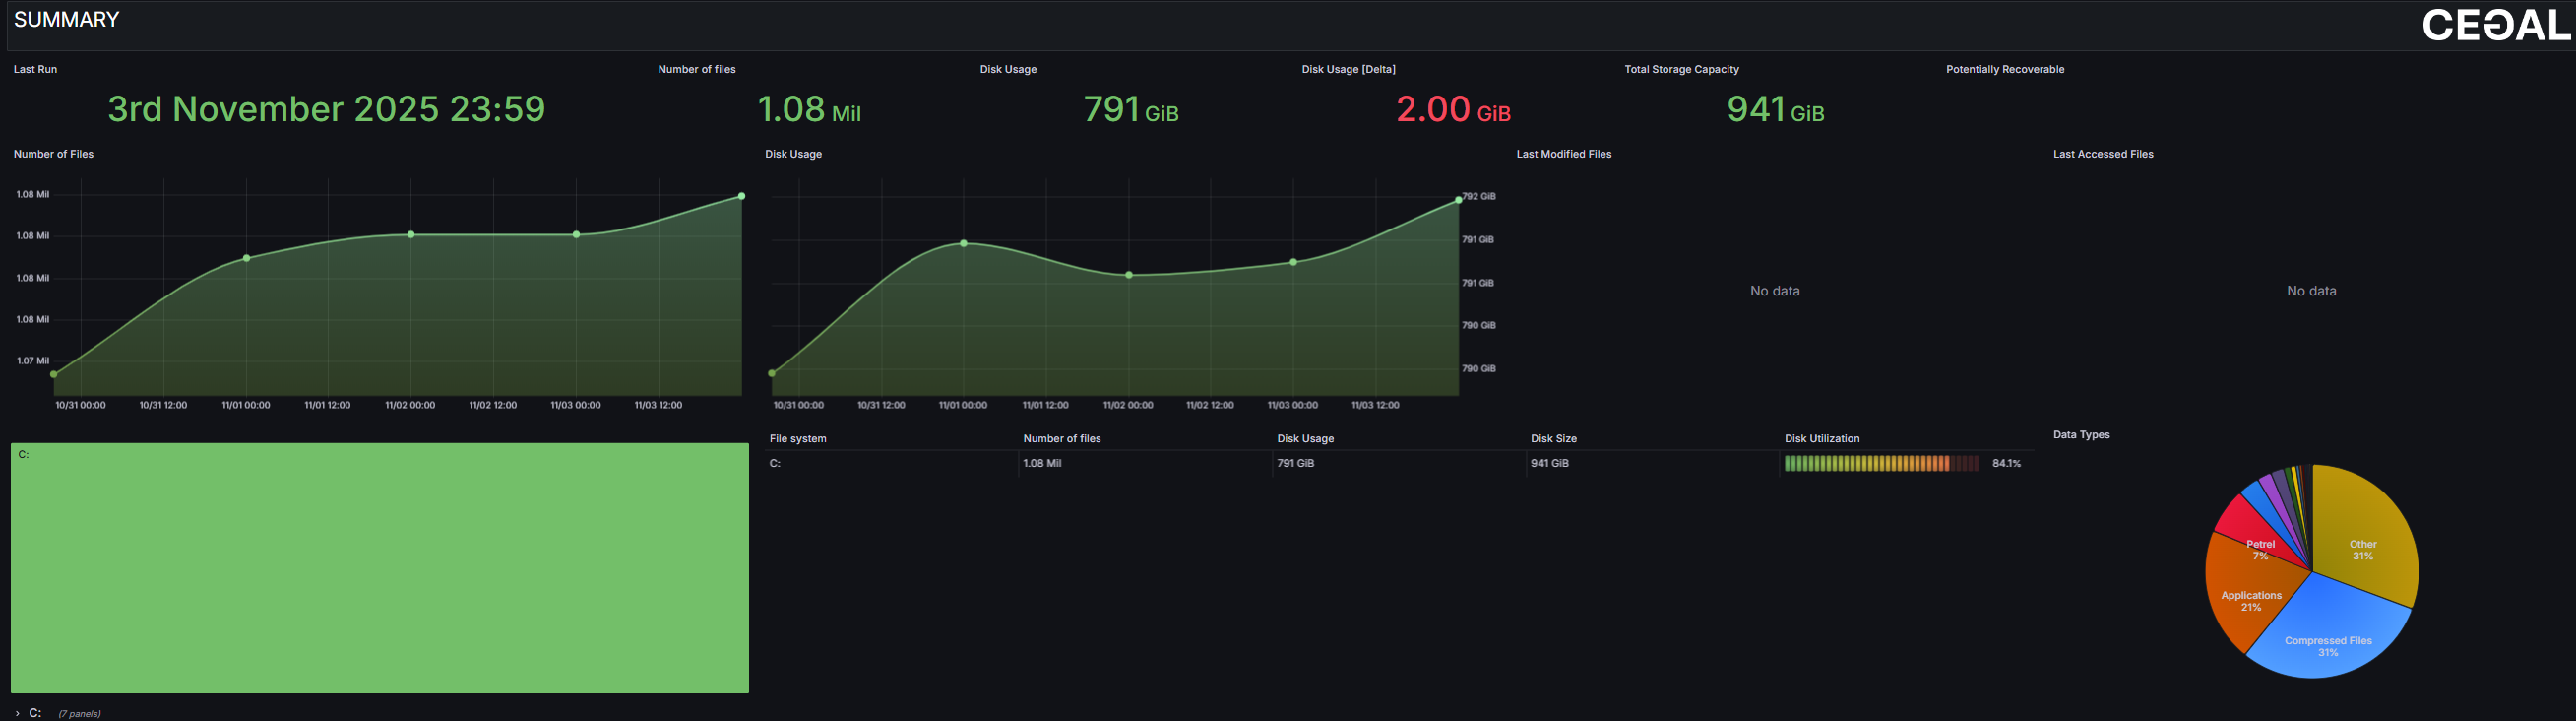Open the Last Modified Files panel title
Viewport: 2576px width, 721px height.
coord(1563,154)
